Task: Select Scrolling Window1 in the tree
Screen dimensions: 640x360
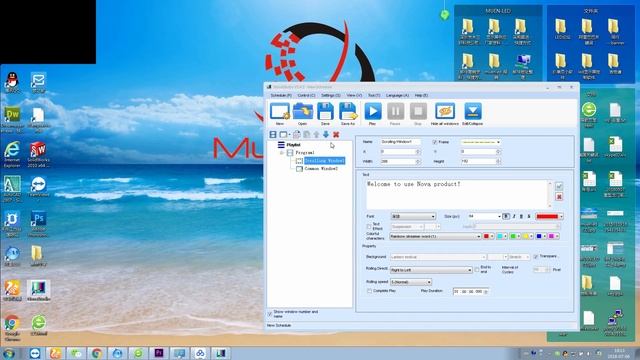Action: 324,161
